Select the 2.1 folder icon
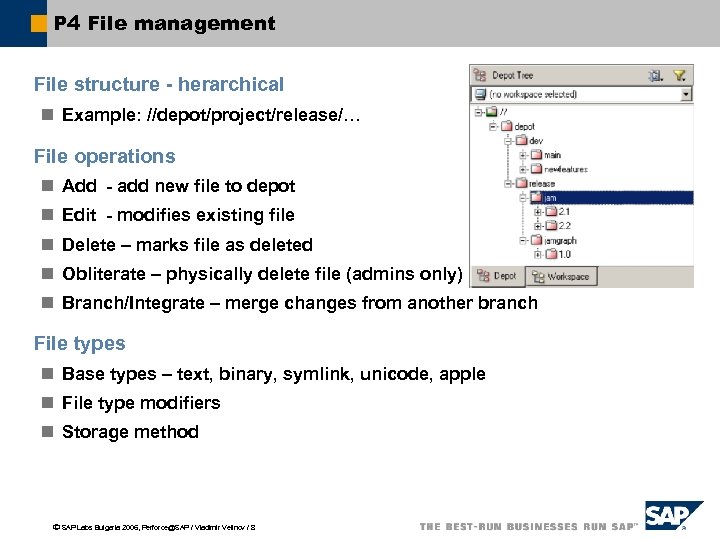This screenshot has width=720, height=540. click(551, 211)
